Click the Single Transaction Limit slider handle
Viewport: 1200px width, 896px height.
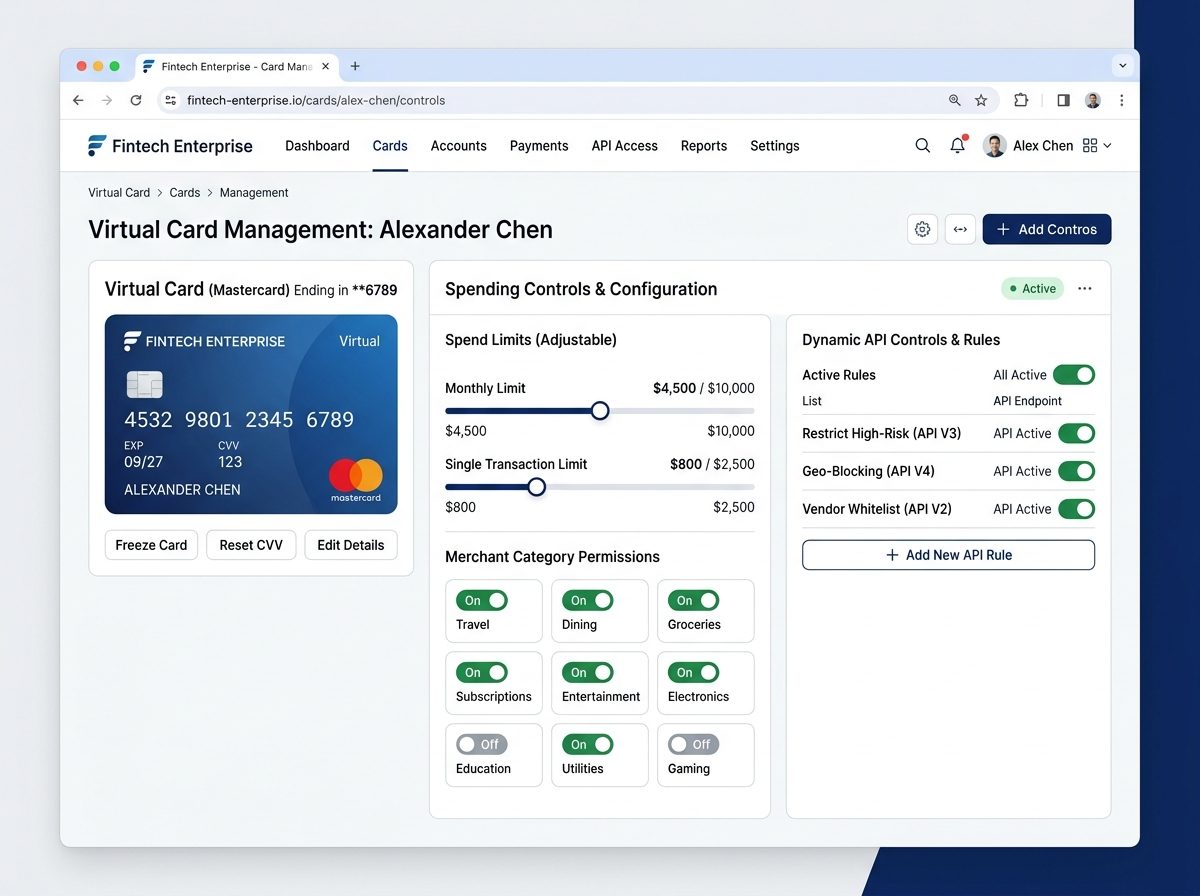pos(537,487)
